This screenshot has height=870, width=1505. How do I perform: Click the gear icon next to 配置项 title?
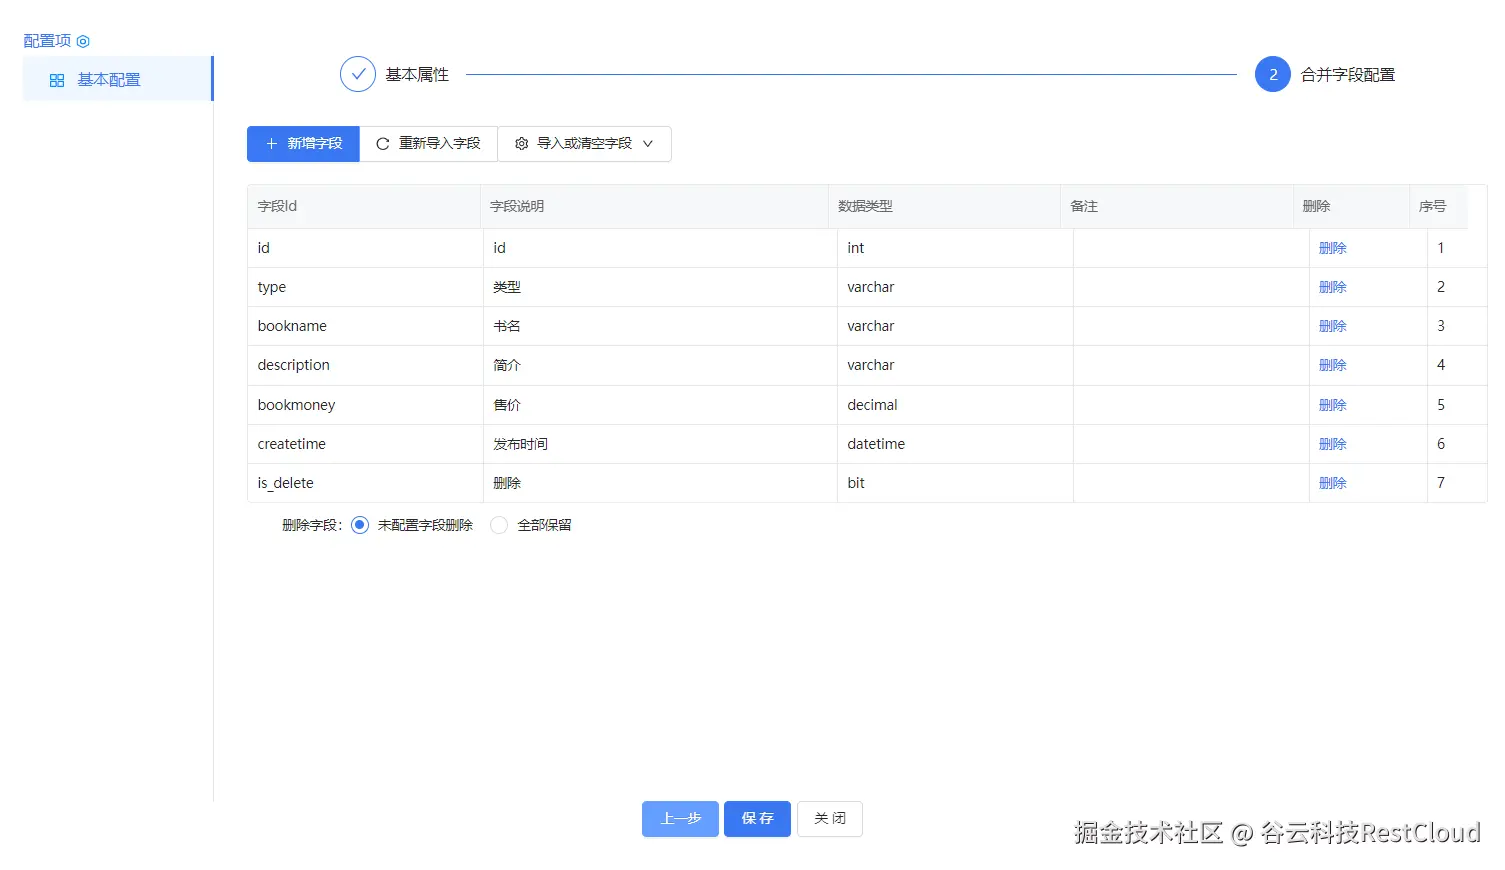coord(83,41)
